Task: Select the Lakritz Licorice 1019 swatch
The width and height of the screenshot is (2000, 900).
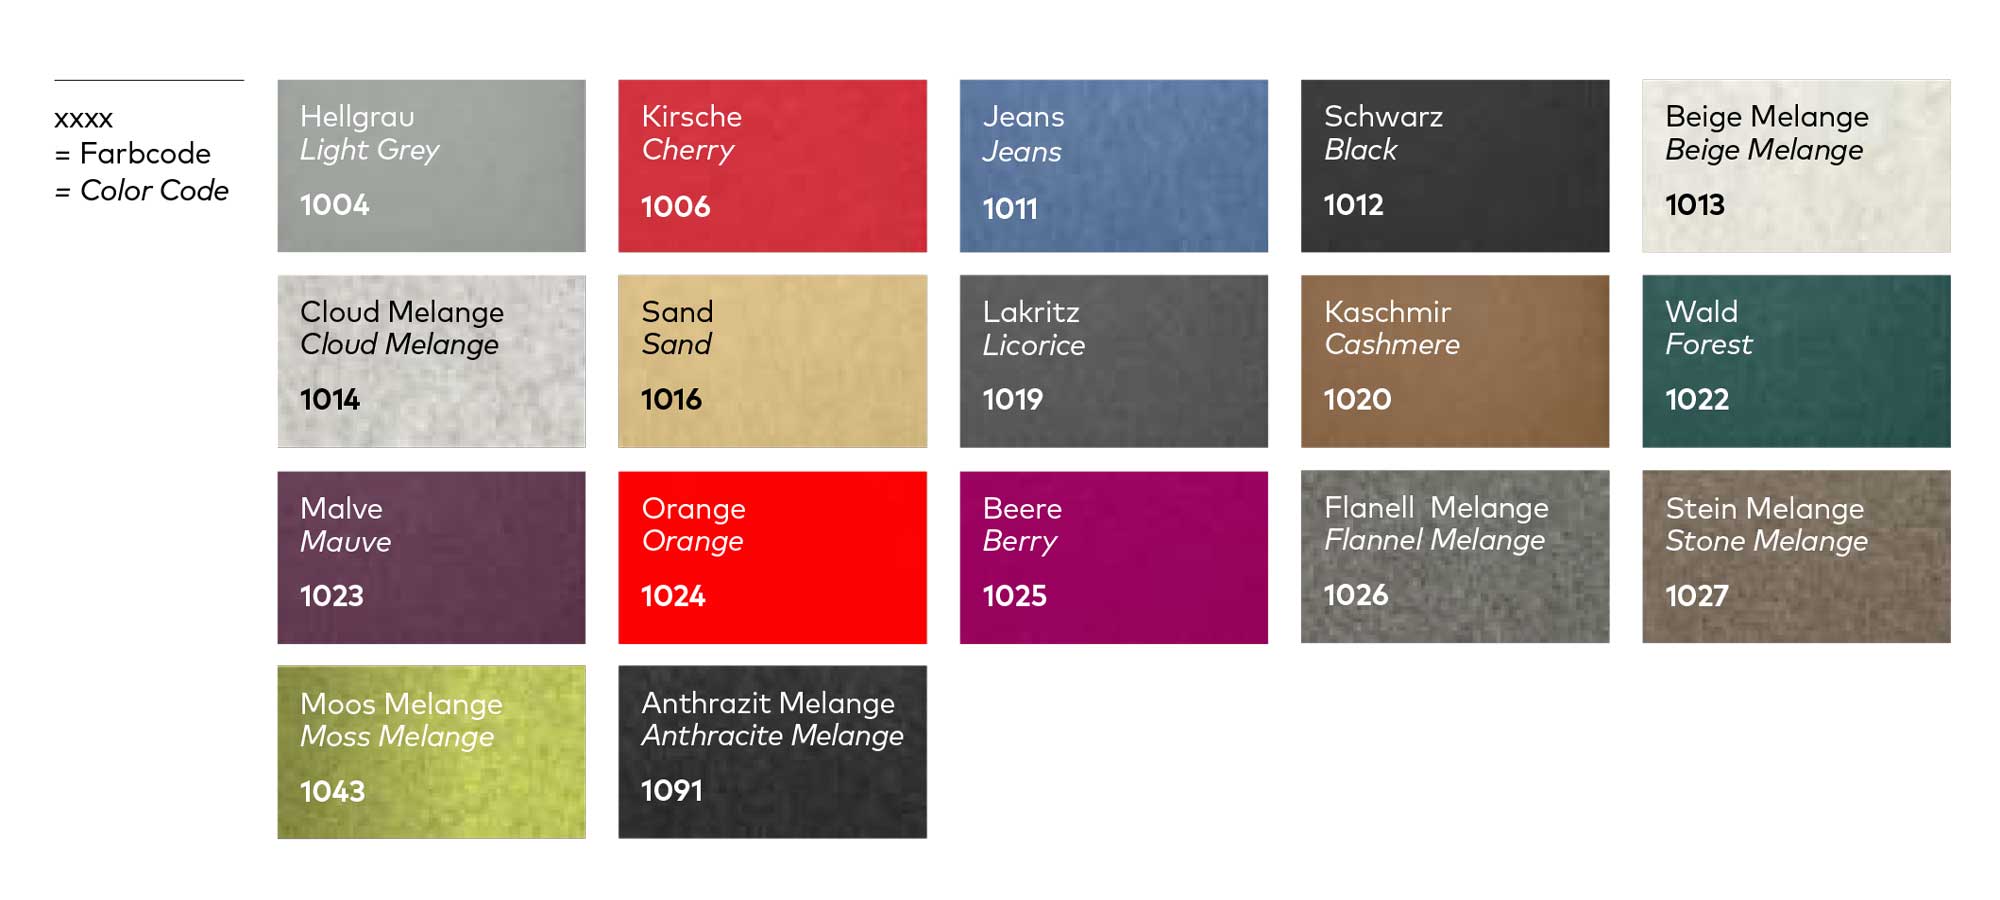Action: coord(1113,361)
